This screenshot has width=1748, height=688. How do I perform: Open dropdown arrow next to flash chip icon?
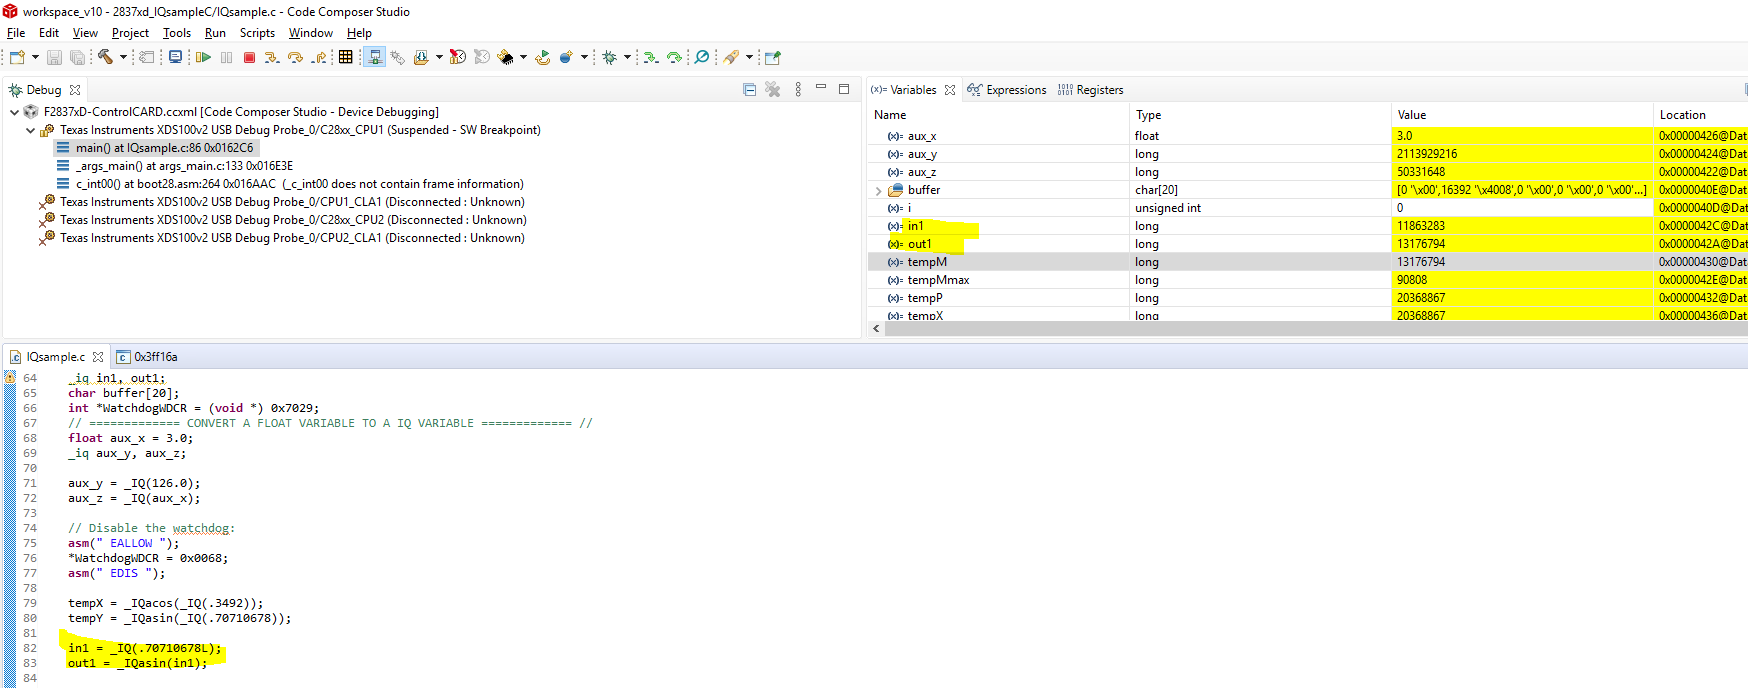pyautogui.click(x=523, y=57)
